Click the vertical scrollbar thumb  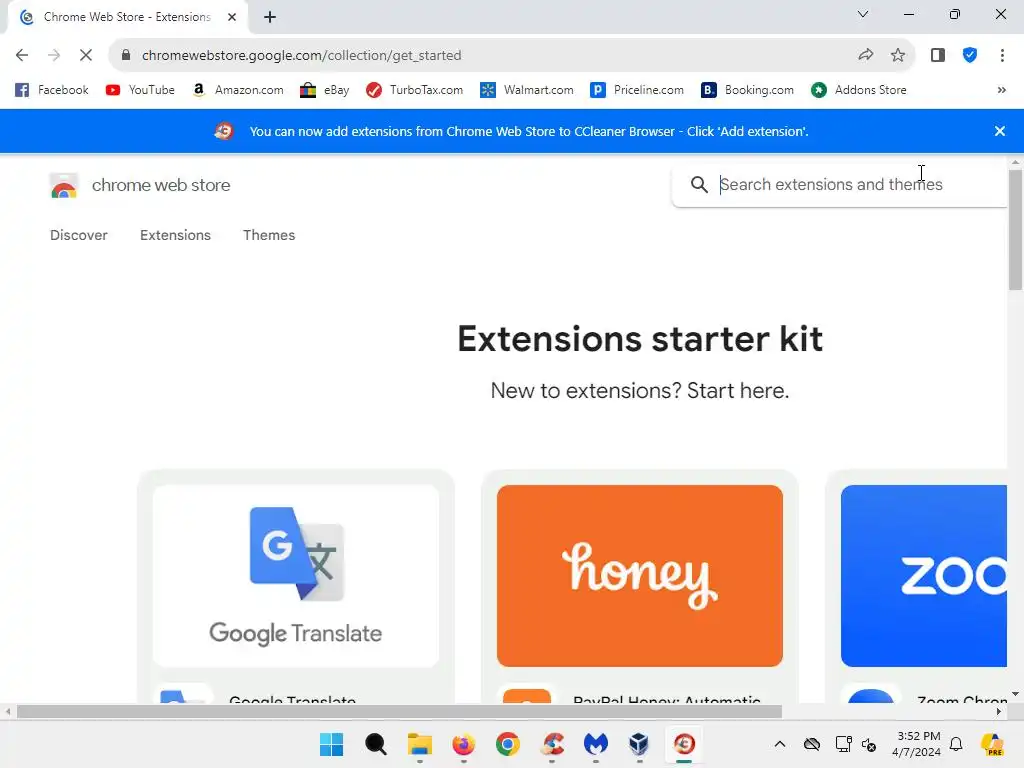tap(1015, 229)
